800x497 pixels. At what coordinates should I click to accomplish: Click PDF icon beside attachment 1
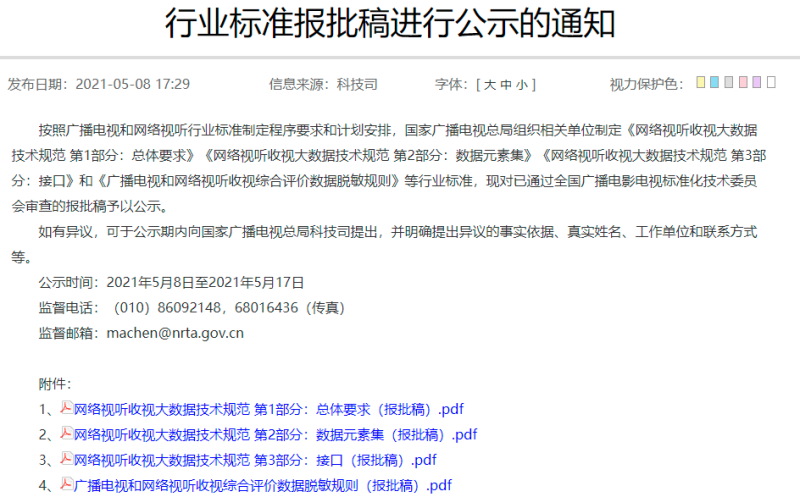pos(67,407)
